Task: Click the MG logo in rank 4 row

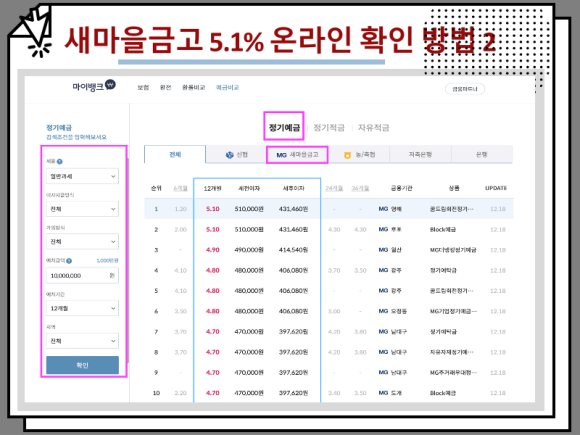Action: tap(383, 270)
